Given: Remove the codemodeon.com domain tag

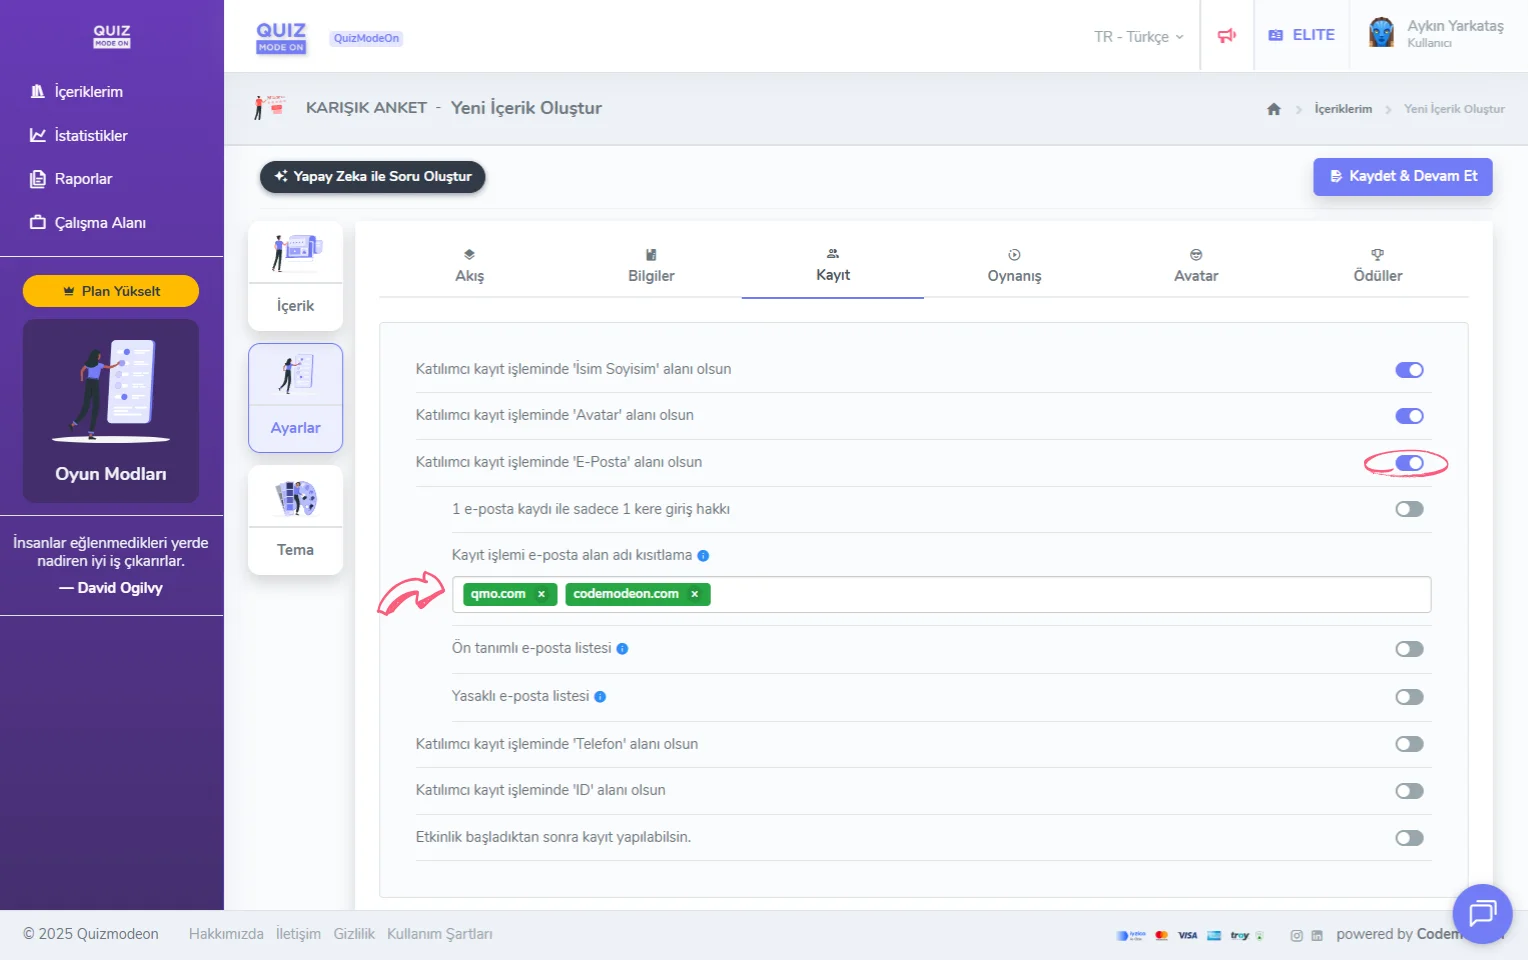Looking at the screenshot, I should tap(695, 594).
